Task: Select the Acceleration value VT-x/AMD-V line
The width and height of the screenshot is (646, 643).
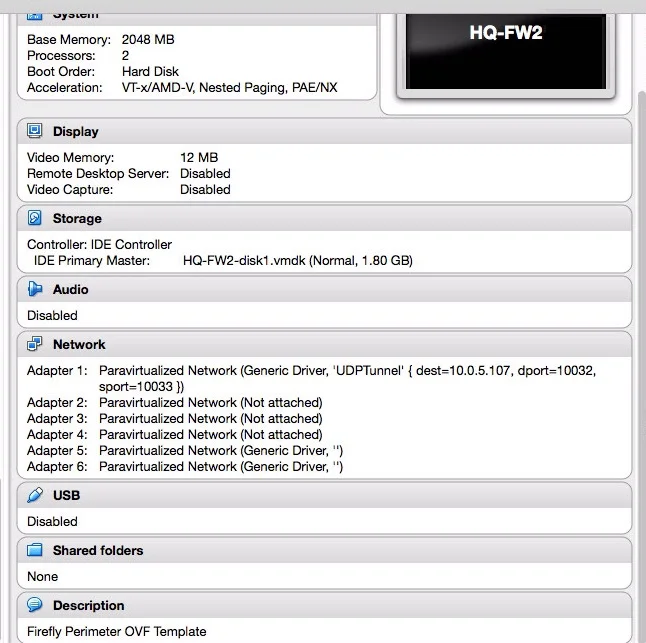Action: [229, 88]
